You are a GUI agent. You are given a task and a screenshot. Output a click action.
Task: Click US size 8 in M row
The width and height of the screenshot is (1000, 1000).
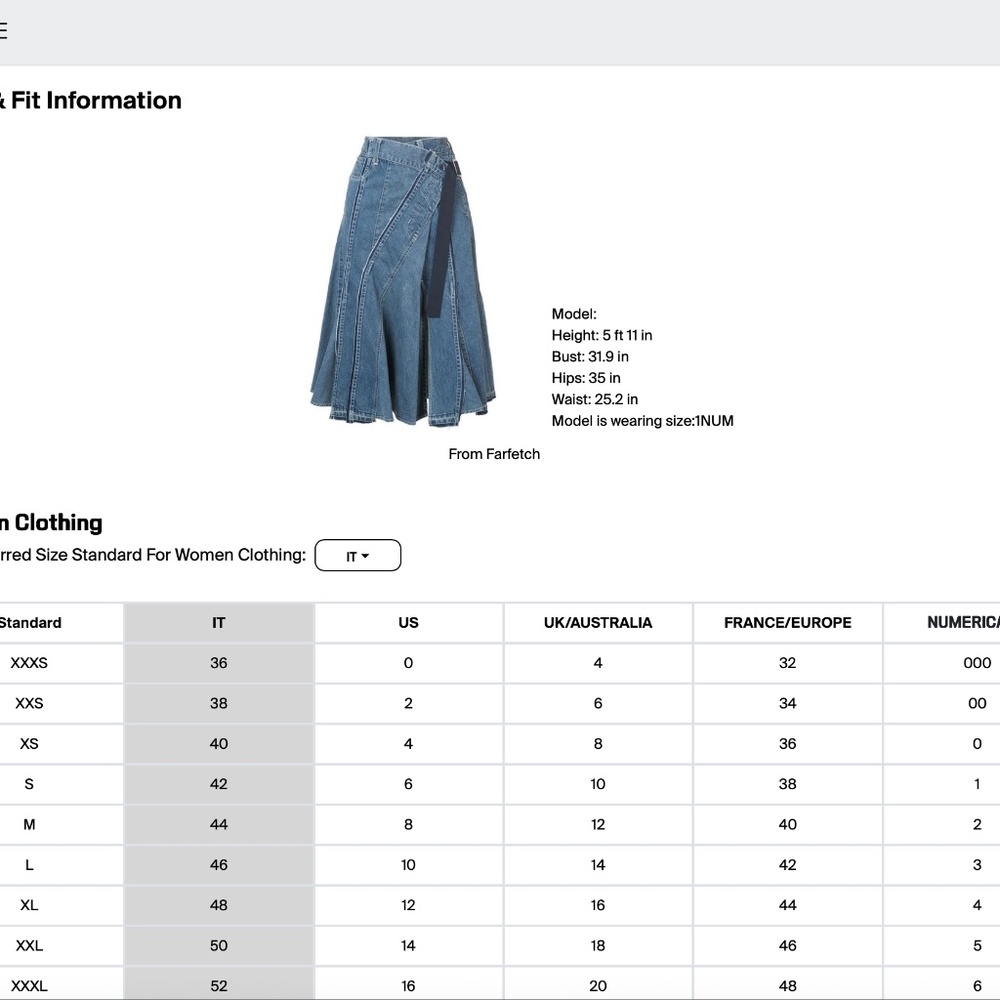pyautogui.click(x=408, y=825)
